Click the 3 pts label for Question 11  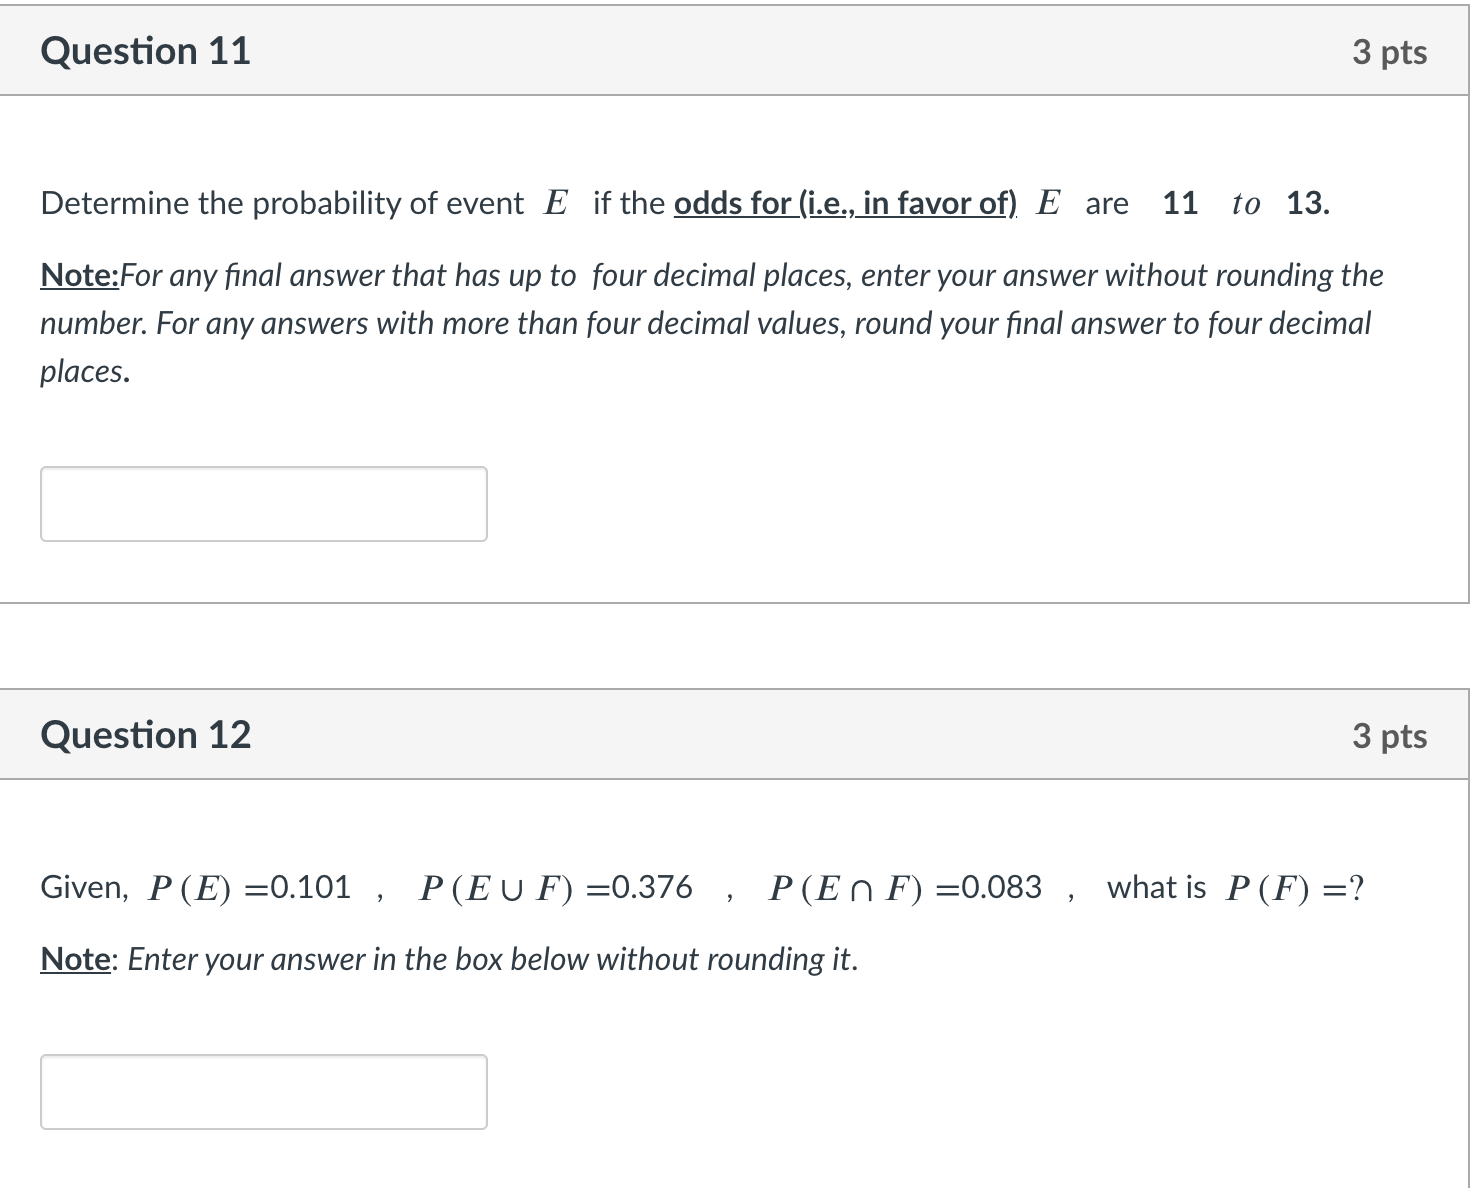point(1390,53)
